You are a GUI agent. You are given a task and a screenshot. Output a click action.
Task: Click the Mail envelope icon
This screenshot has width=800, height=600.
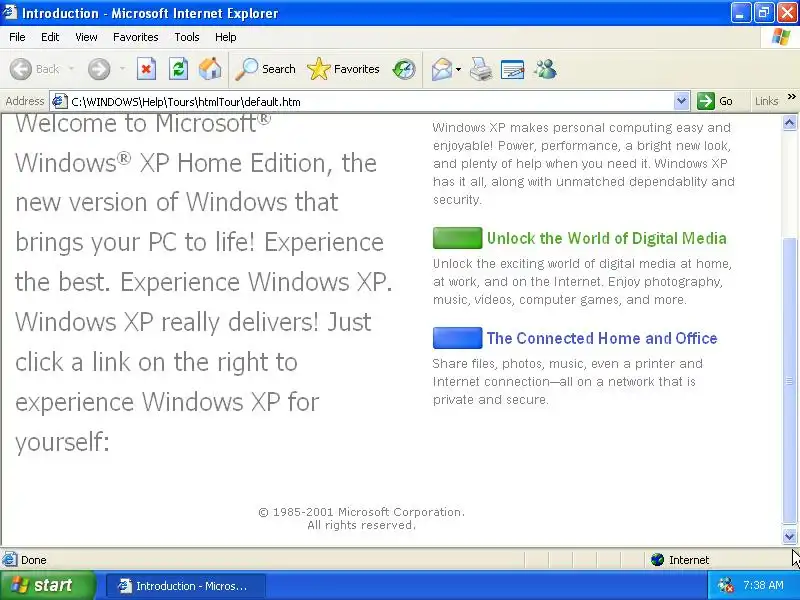[441, 69]
